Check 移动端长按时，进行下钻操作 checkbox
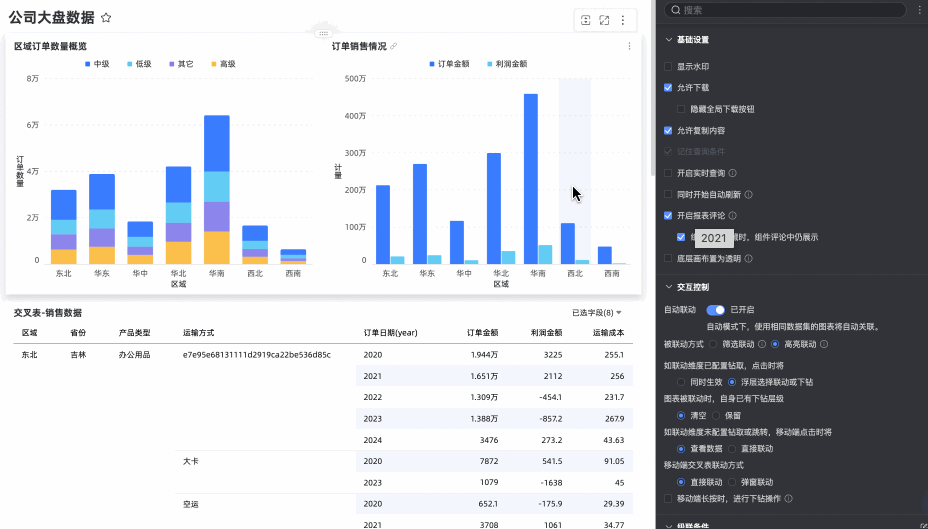This screenshot has width=928, height=529. tap(668, 499)
